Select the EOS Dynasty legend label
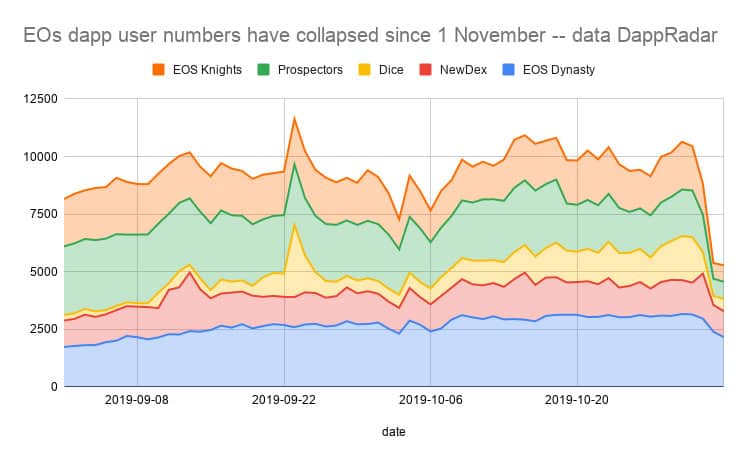This screenshot has width=747, height=462. [559, 70]
